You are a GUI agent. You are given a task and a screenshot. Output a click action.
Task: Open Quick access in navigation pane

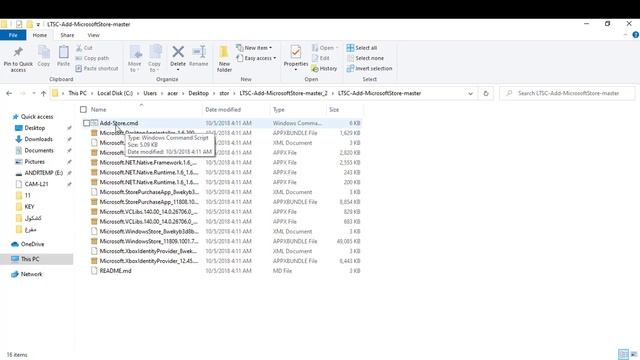coord(37,116)
